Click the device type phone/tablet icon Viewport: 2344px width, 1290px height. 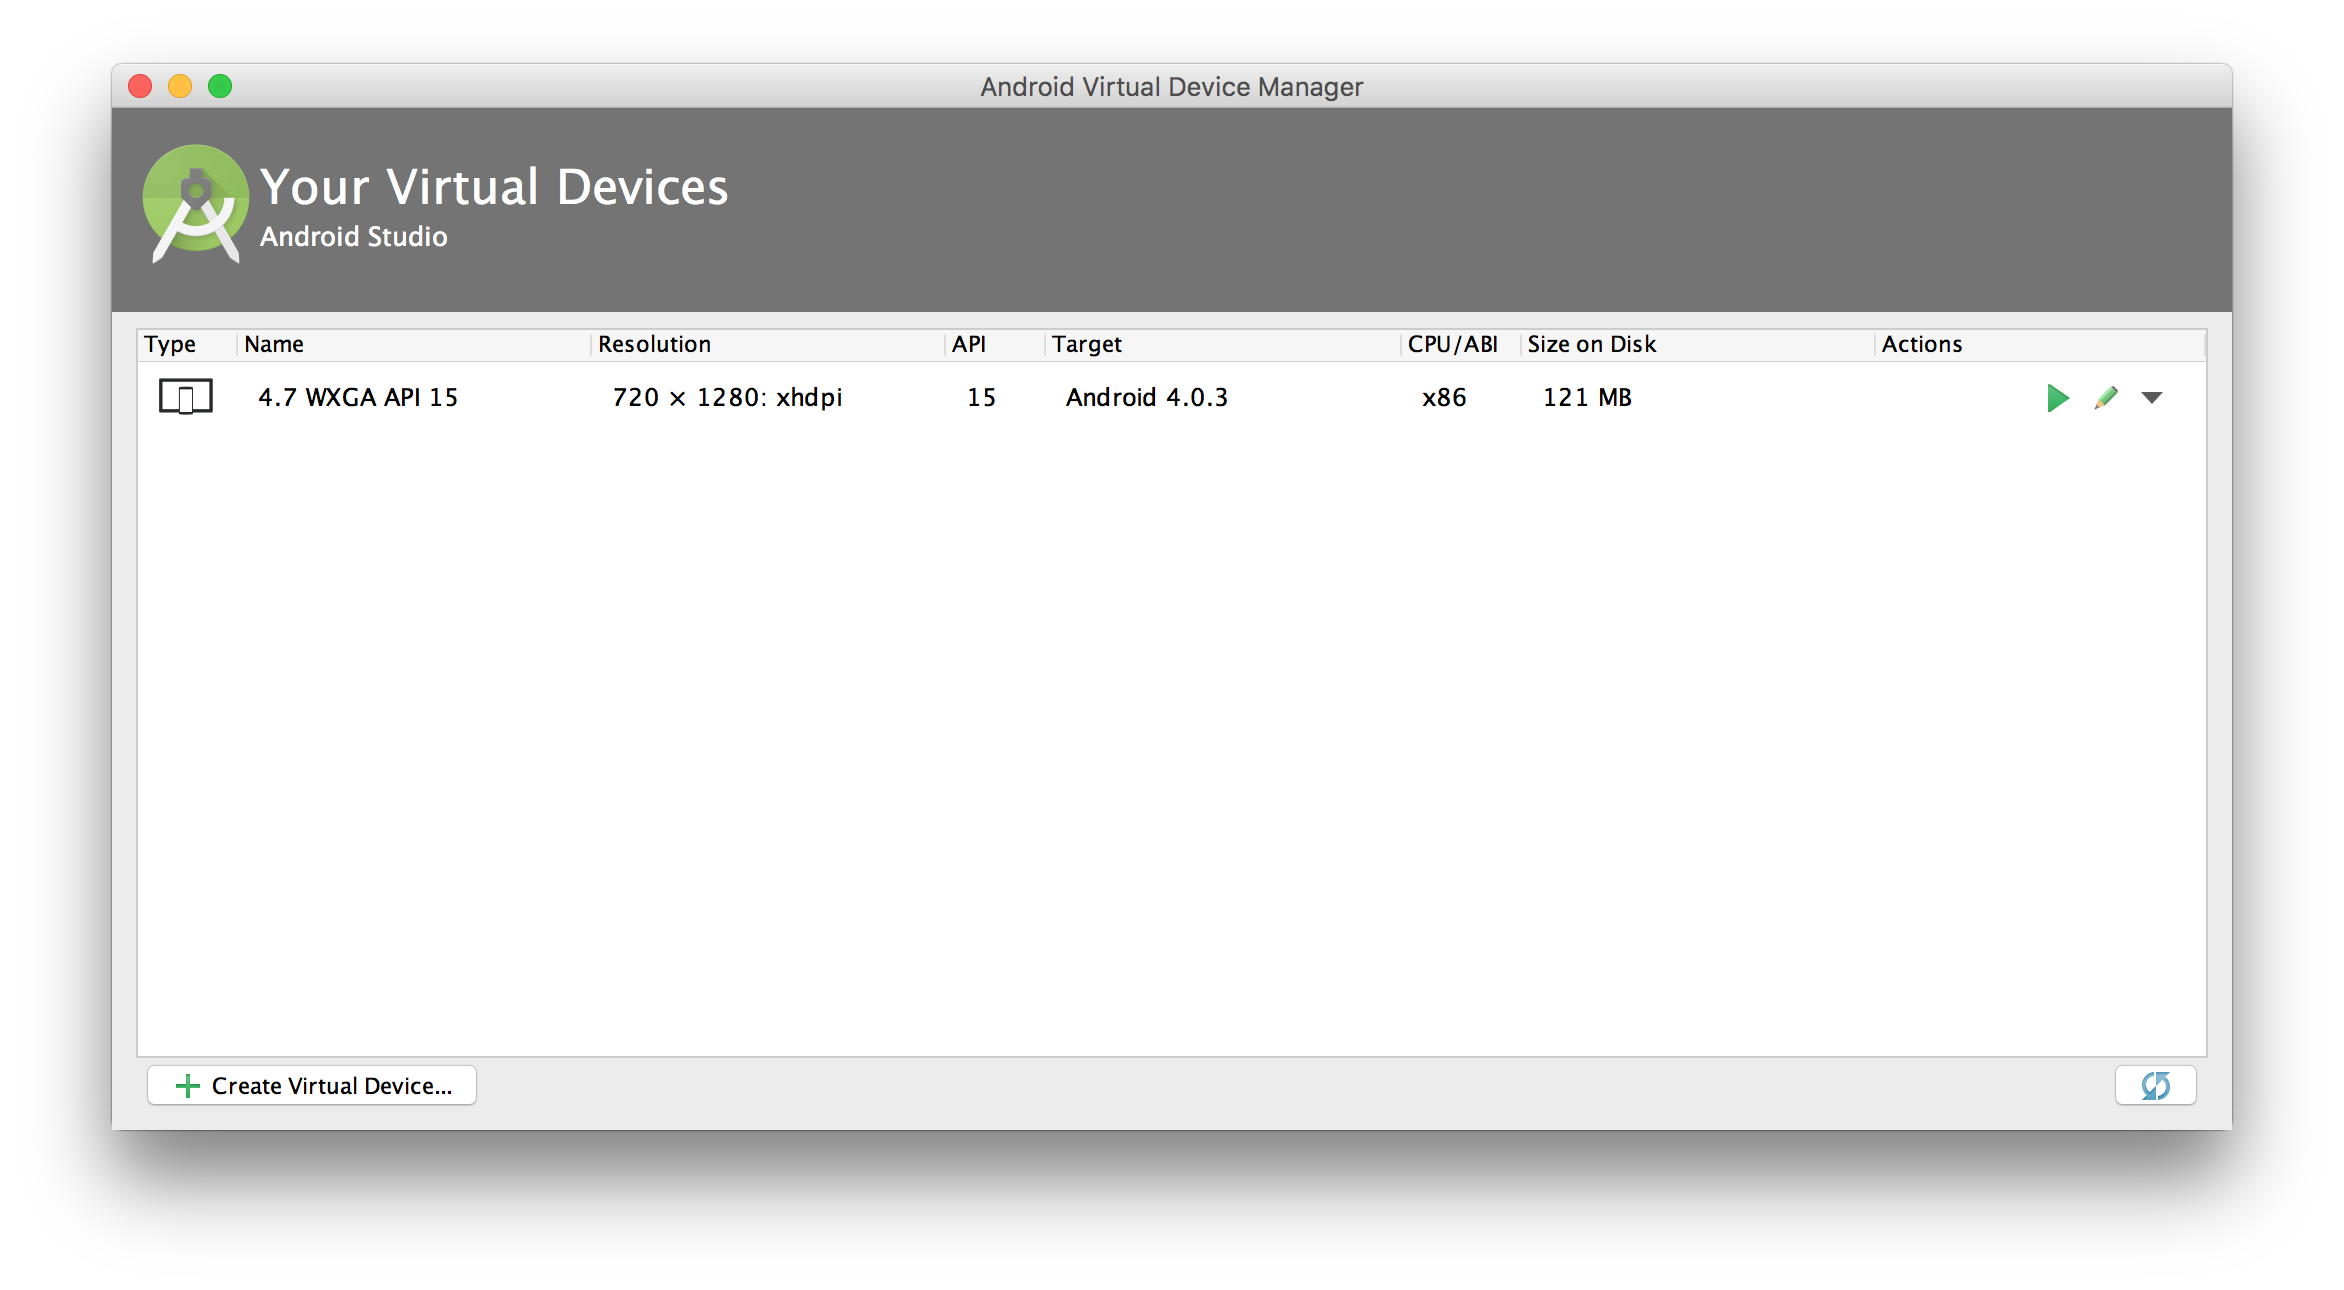click(x=186, y=397)
